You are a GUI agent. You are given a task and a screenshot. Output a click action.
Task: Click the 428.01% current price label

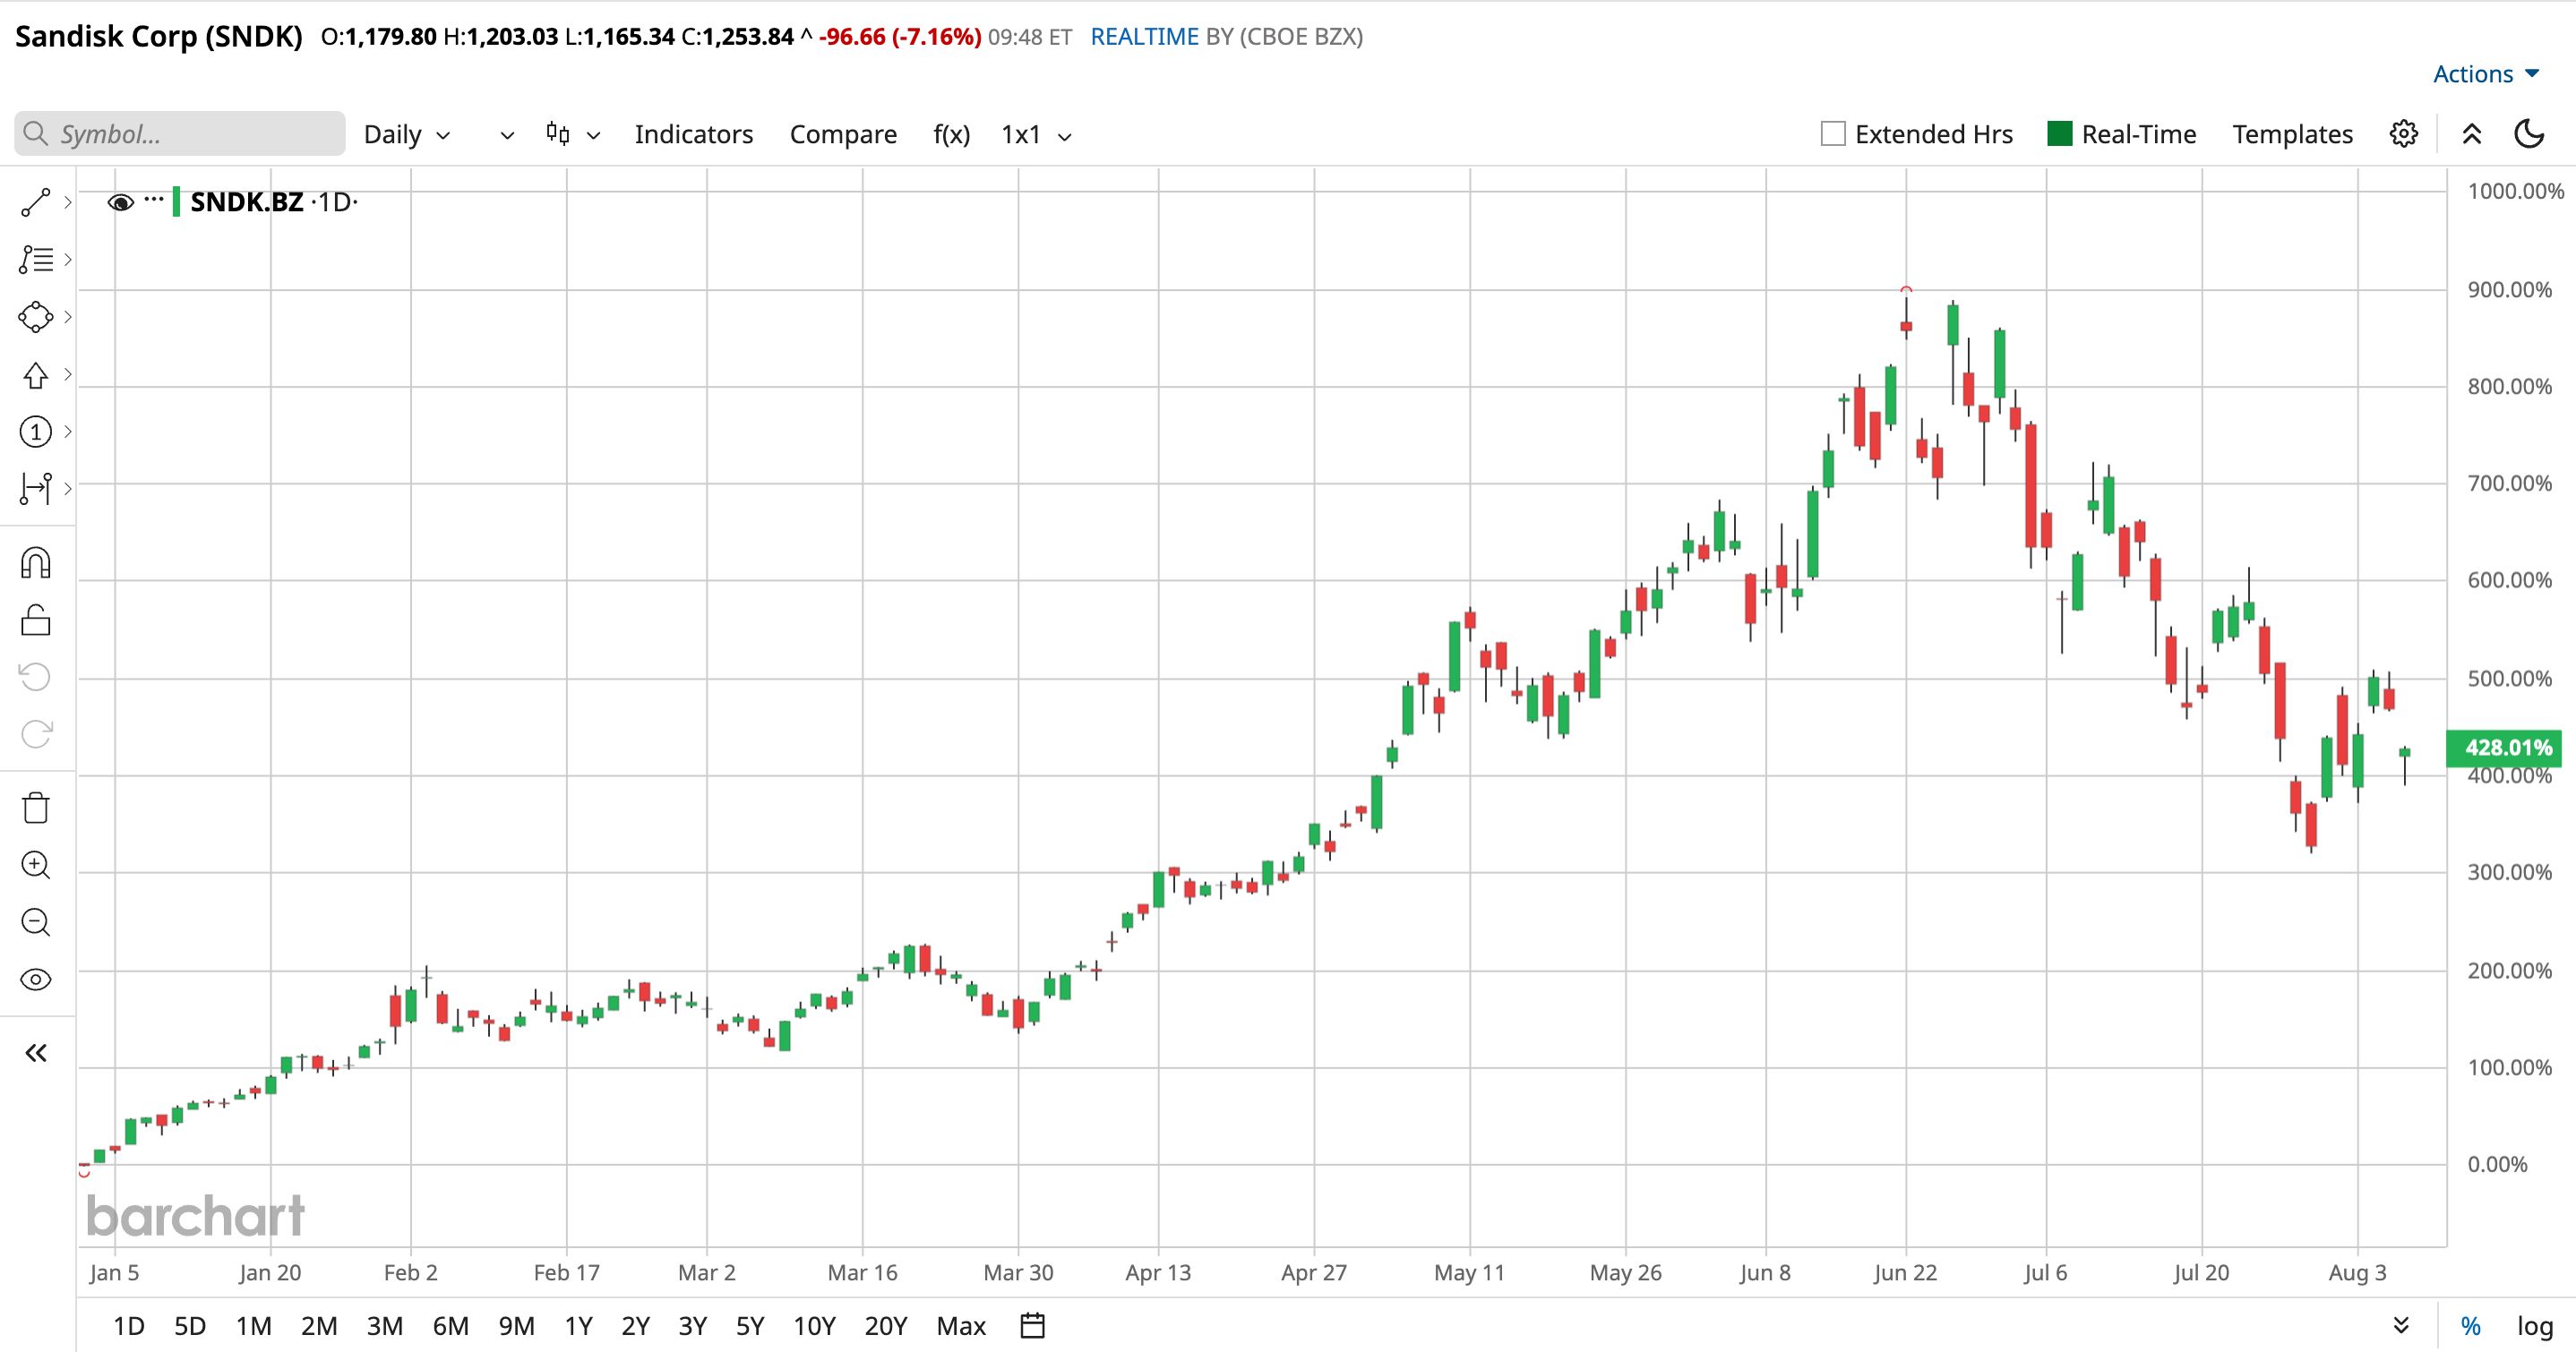[x=2505, y=747]
